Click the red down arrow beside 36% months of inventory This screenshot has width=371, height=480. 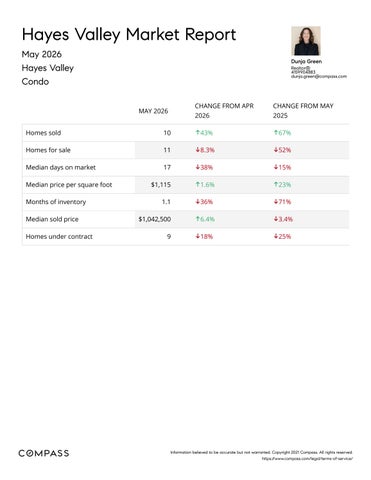coord(197,202)
